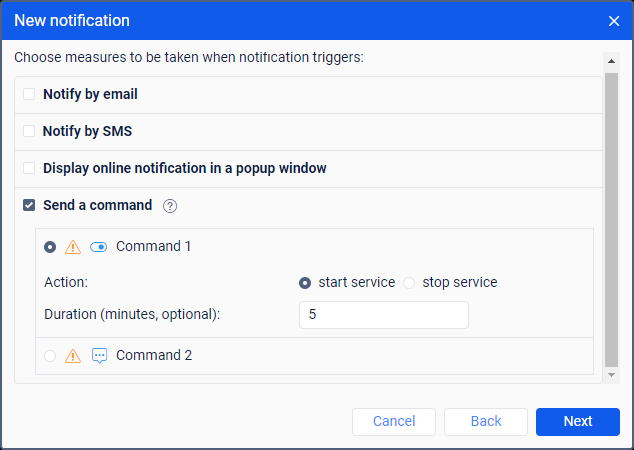
Task: Click the scrollbar down arrow
Action: pos(611,375)
